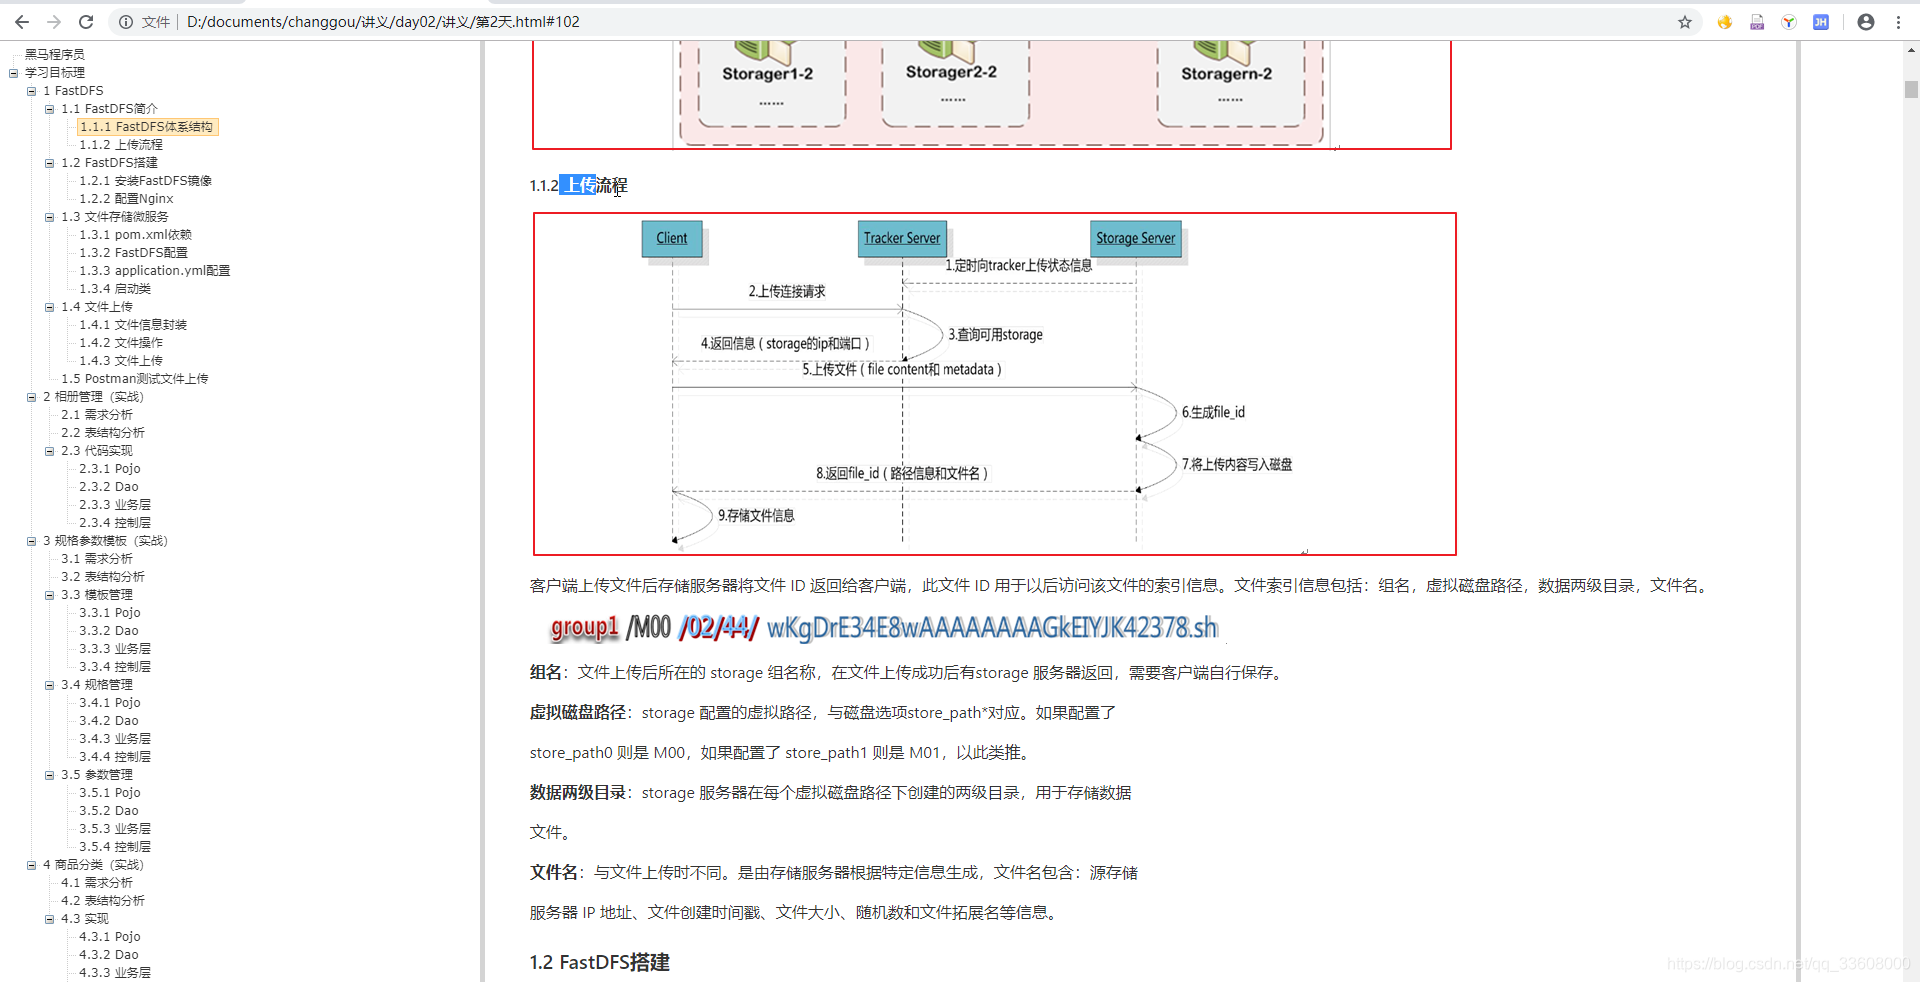Click the site info icon in address bar

(x=126, y=22)
